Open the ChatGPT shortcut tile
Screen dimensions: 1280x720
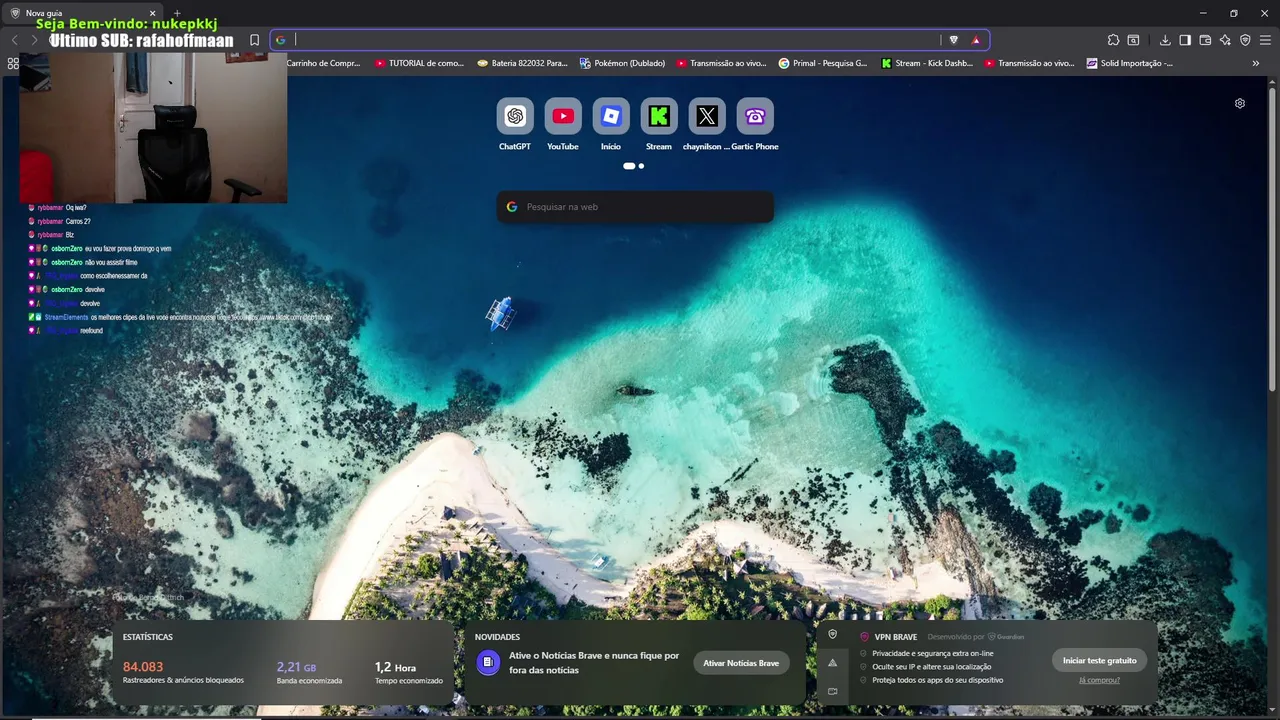[515, 117]
